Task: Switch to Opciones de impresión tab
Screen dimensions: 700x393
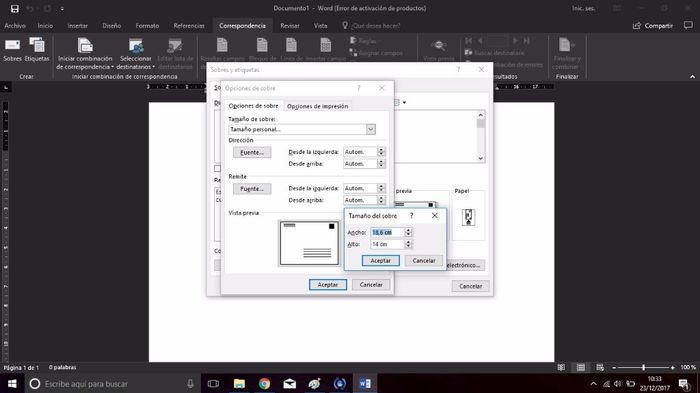Action: coord(317,106)
